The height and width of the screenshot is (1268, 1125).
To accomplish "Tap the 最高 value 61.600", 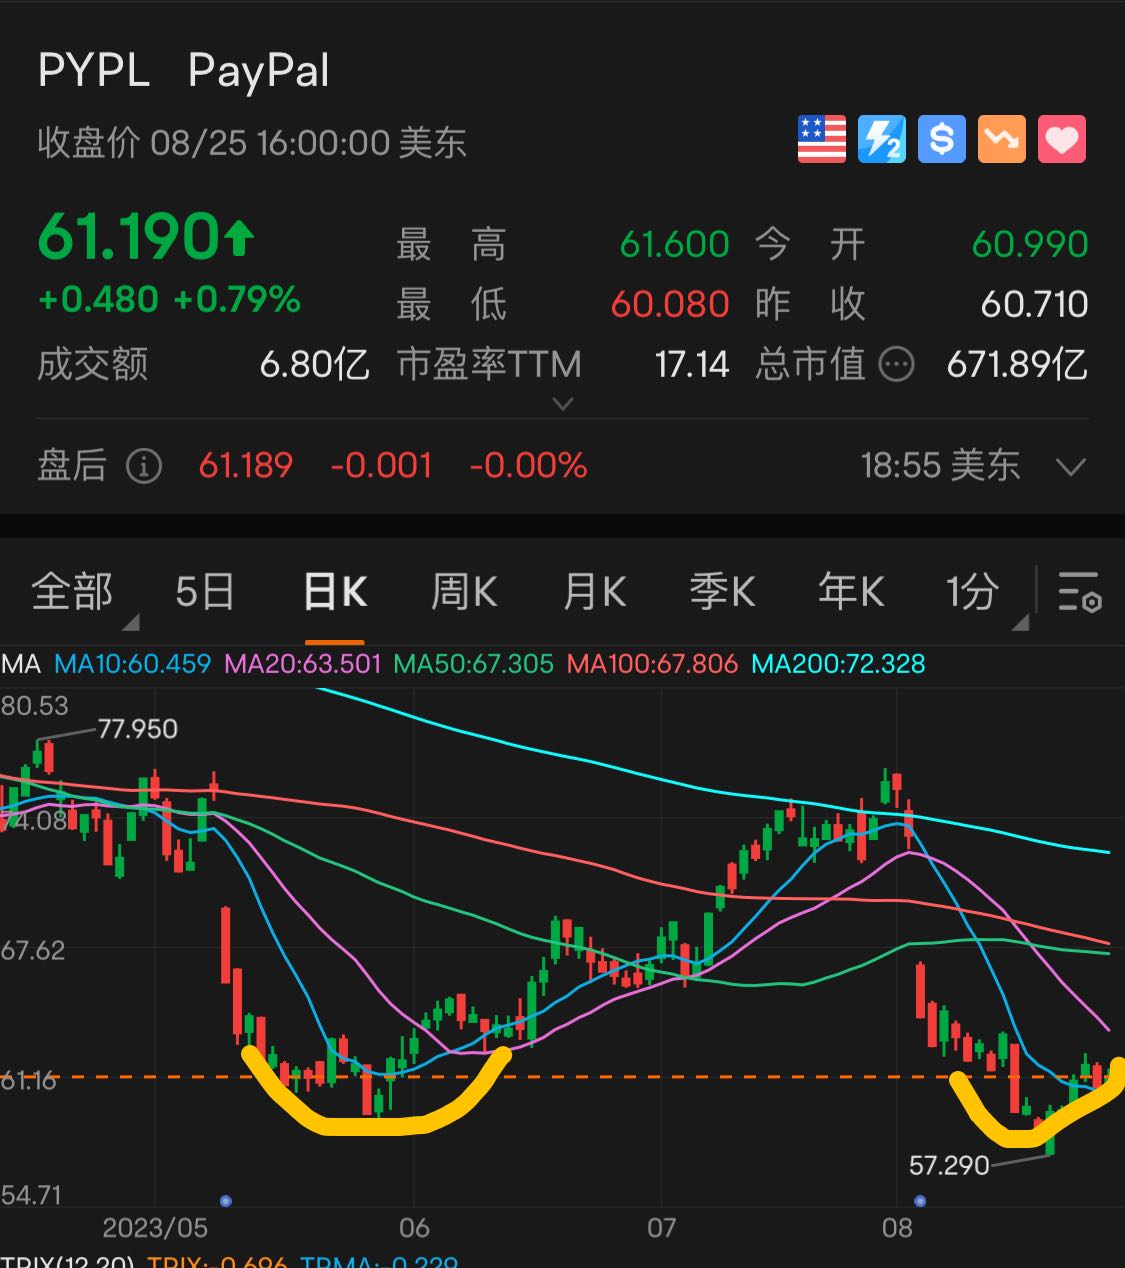I will click(x=674, y=244).
